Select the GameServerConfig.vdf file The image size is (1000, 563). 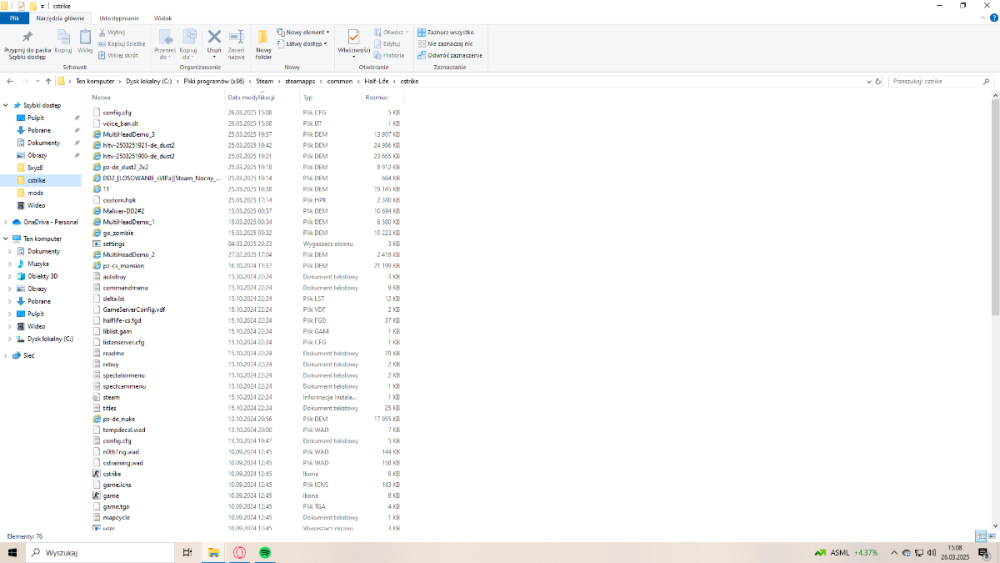click(x=133, y=309)
